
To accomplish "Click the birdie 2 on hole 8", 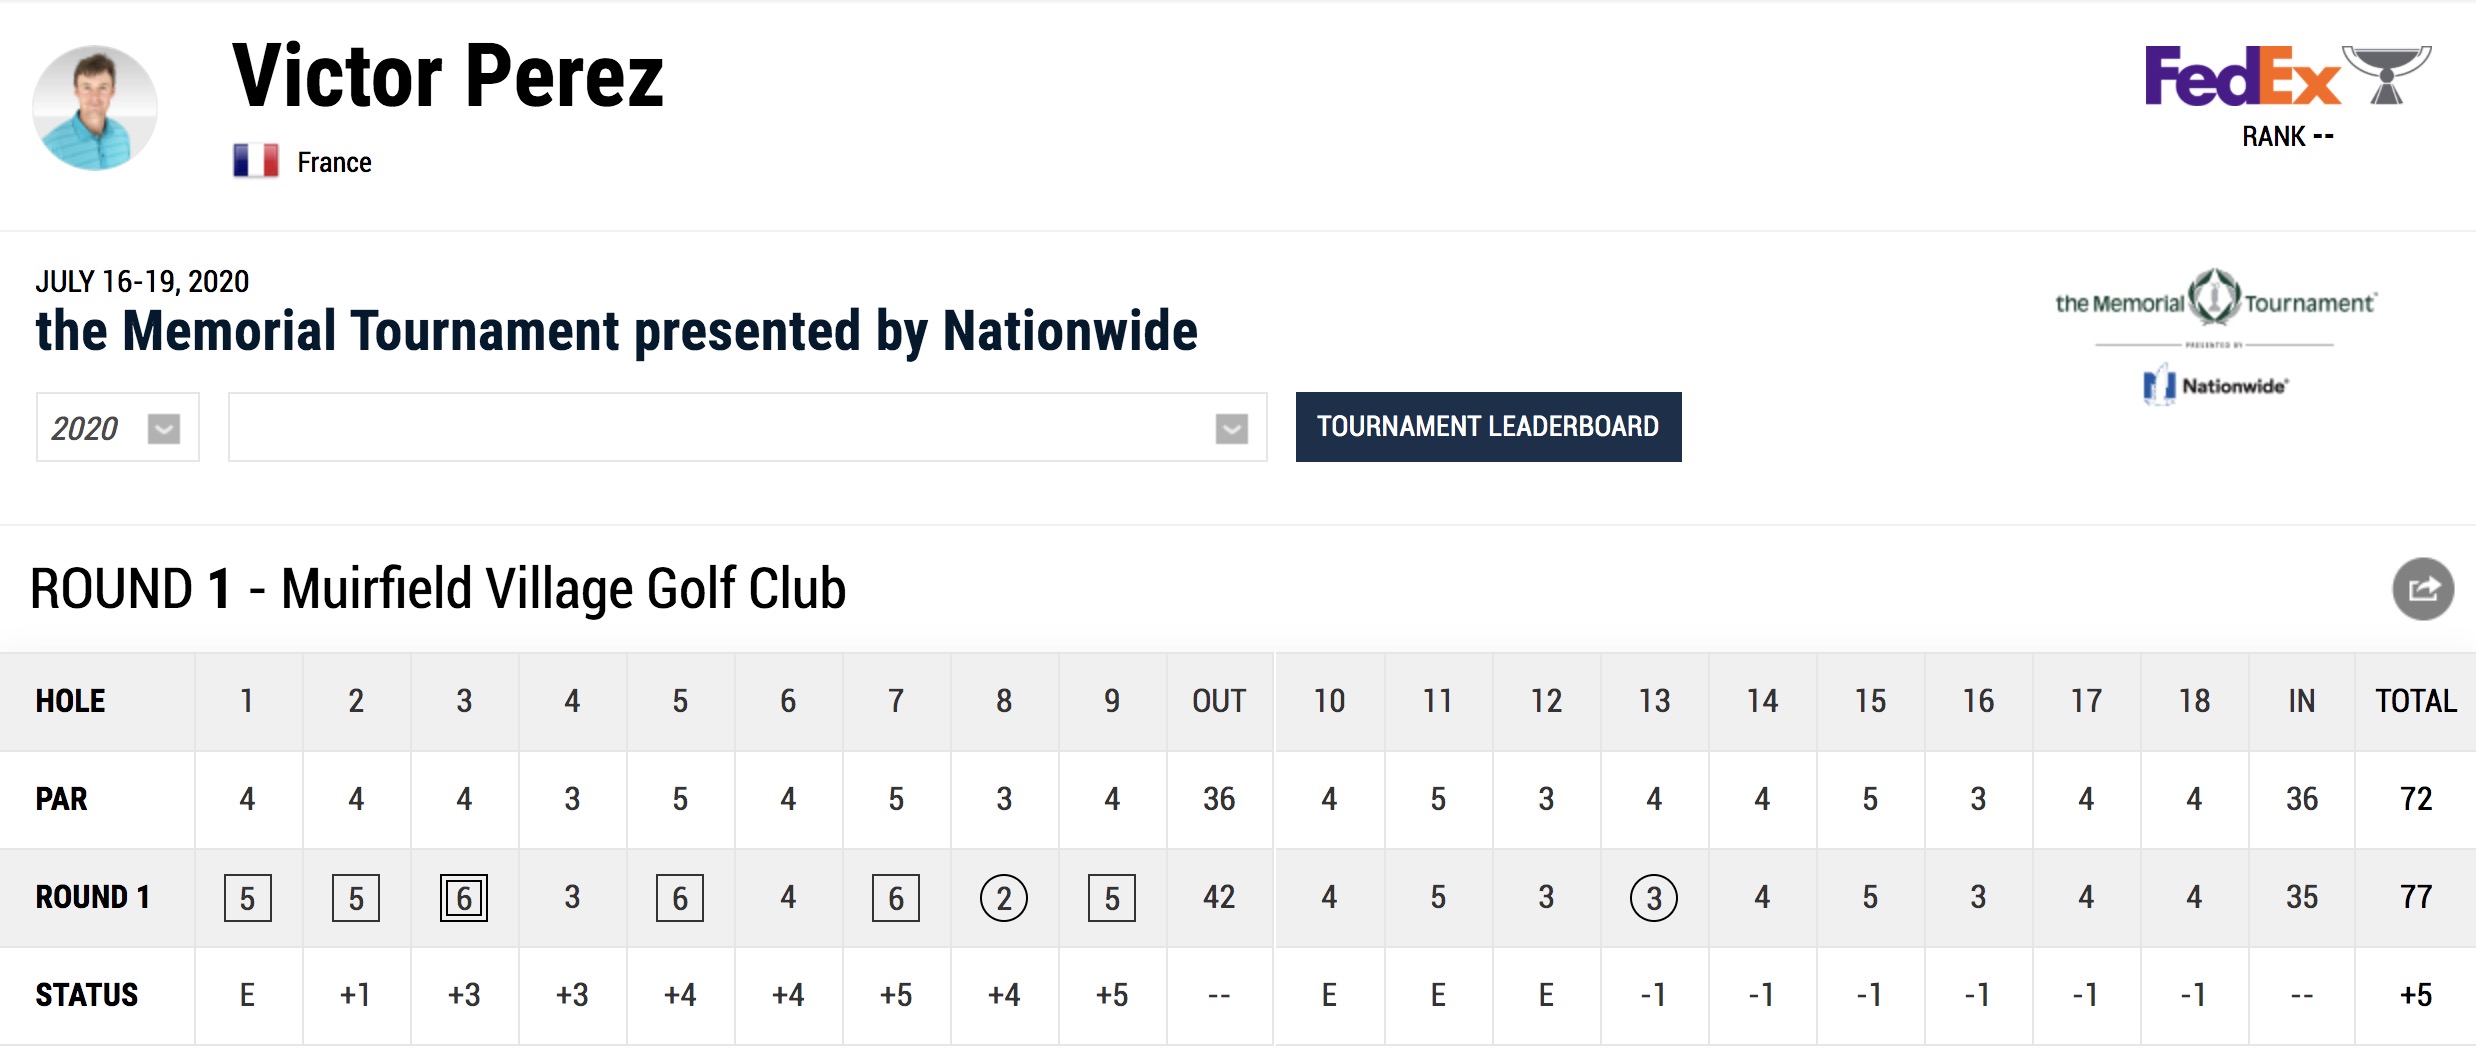I will click(1004, 898).
